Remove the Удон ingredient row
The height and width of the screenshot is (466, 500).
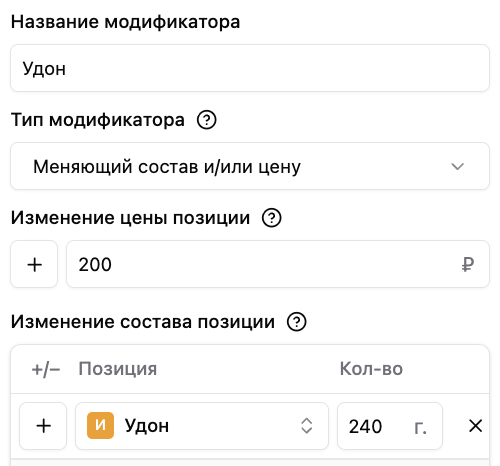[x=475, y=426]
